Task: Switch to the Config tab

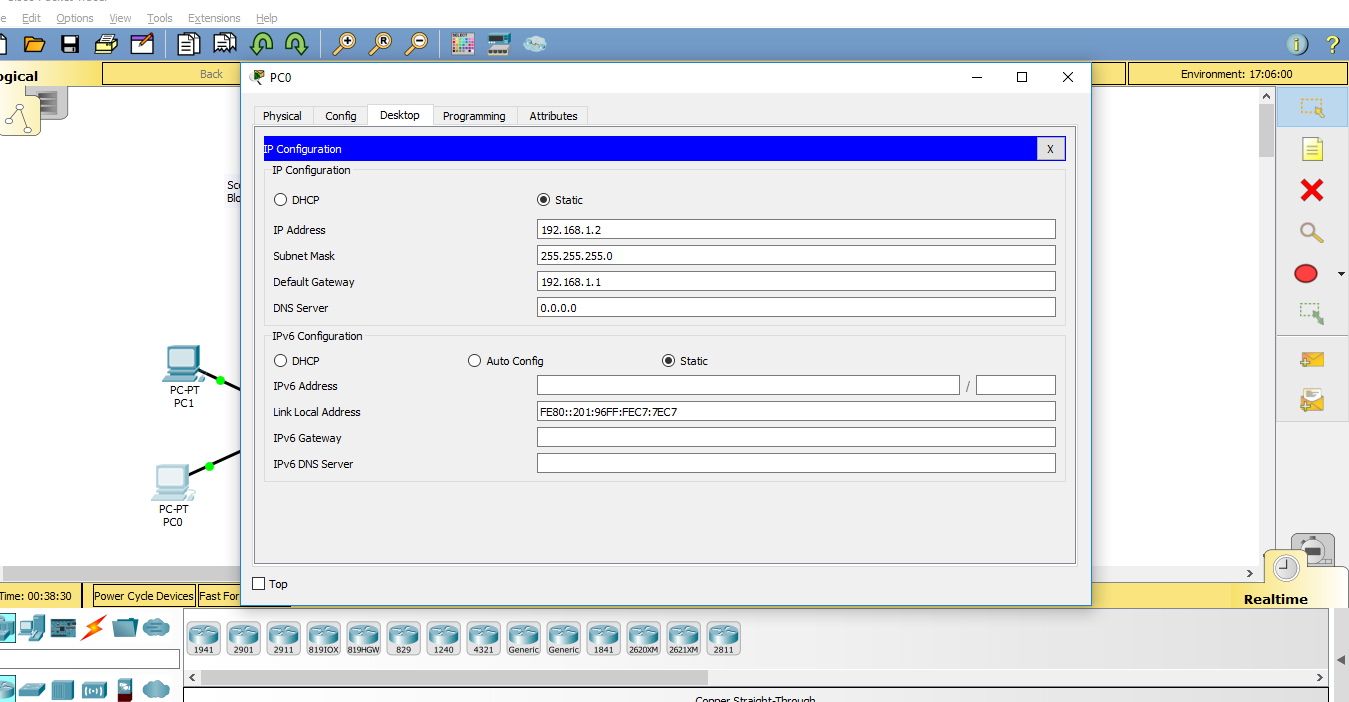Action: 341,116
